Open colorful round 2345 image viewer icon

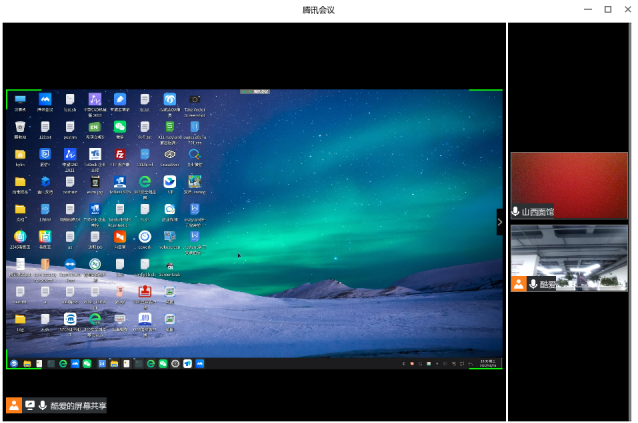coord(20,237)
